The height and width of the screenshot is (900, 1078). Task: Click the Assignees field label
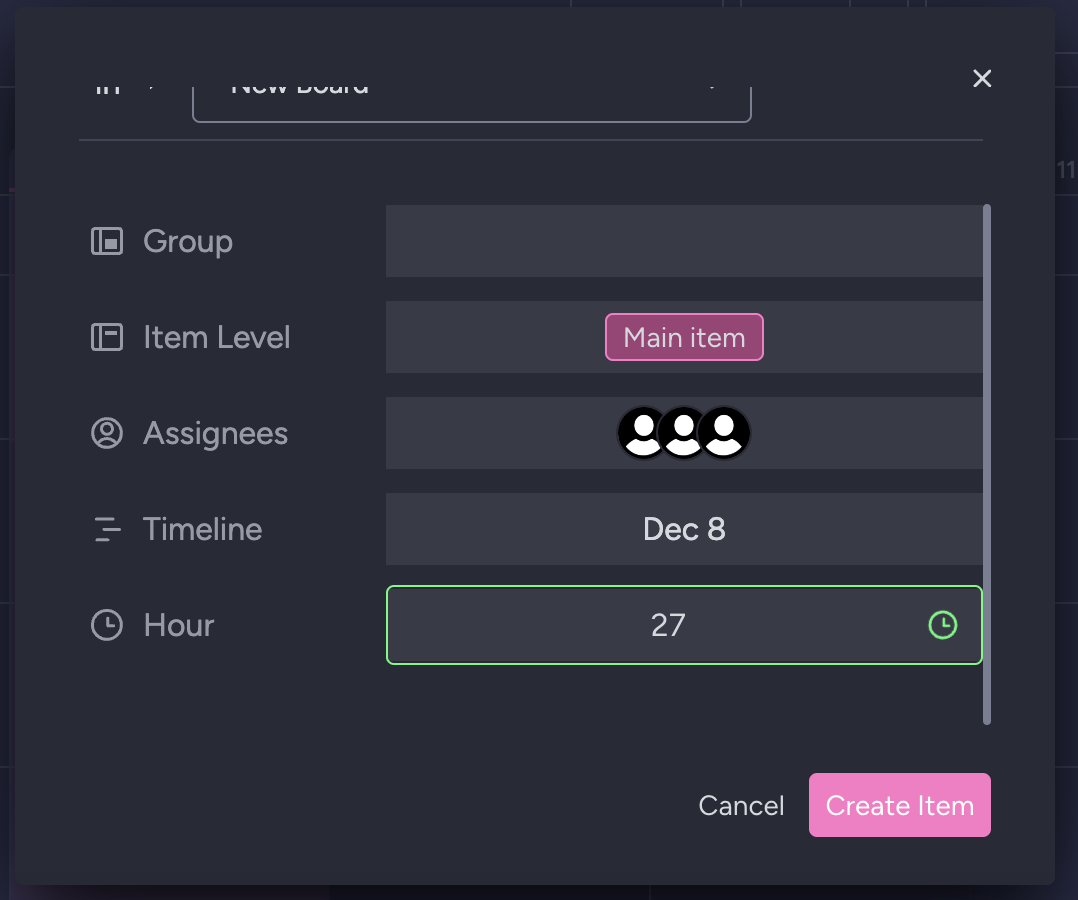pyautogui.click(x=215, y=433)
